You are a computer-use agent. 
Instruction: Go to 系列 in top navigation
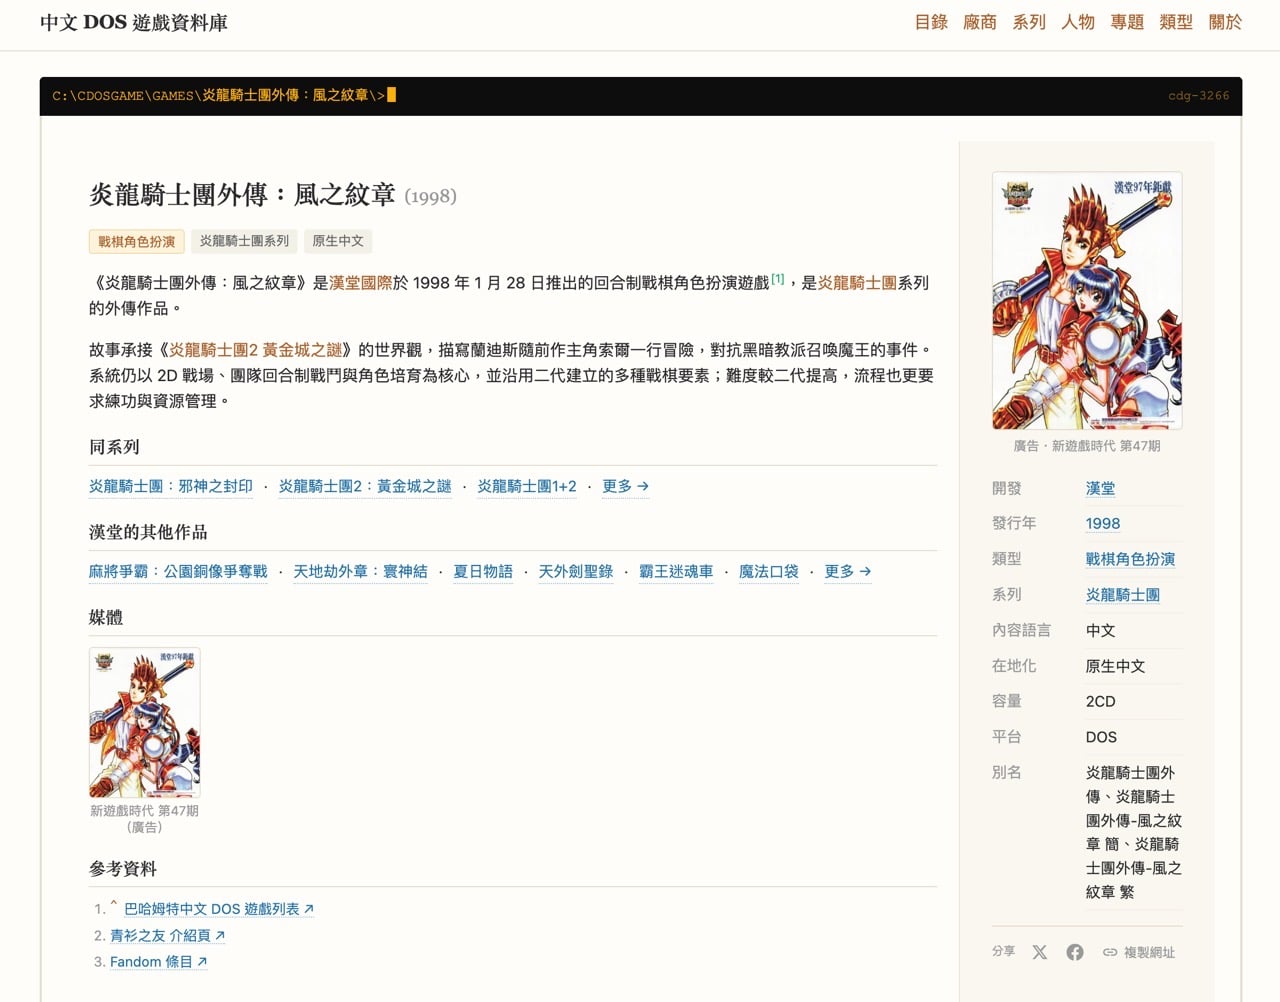tap(1029, 22)
